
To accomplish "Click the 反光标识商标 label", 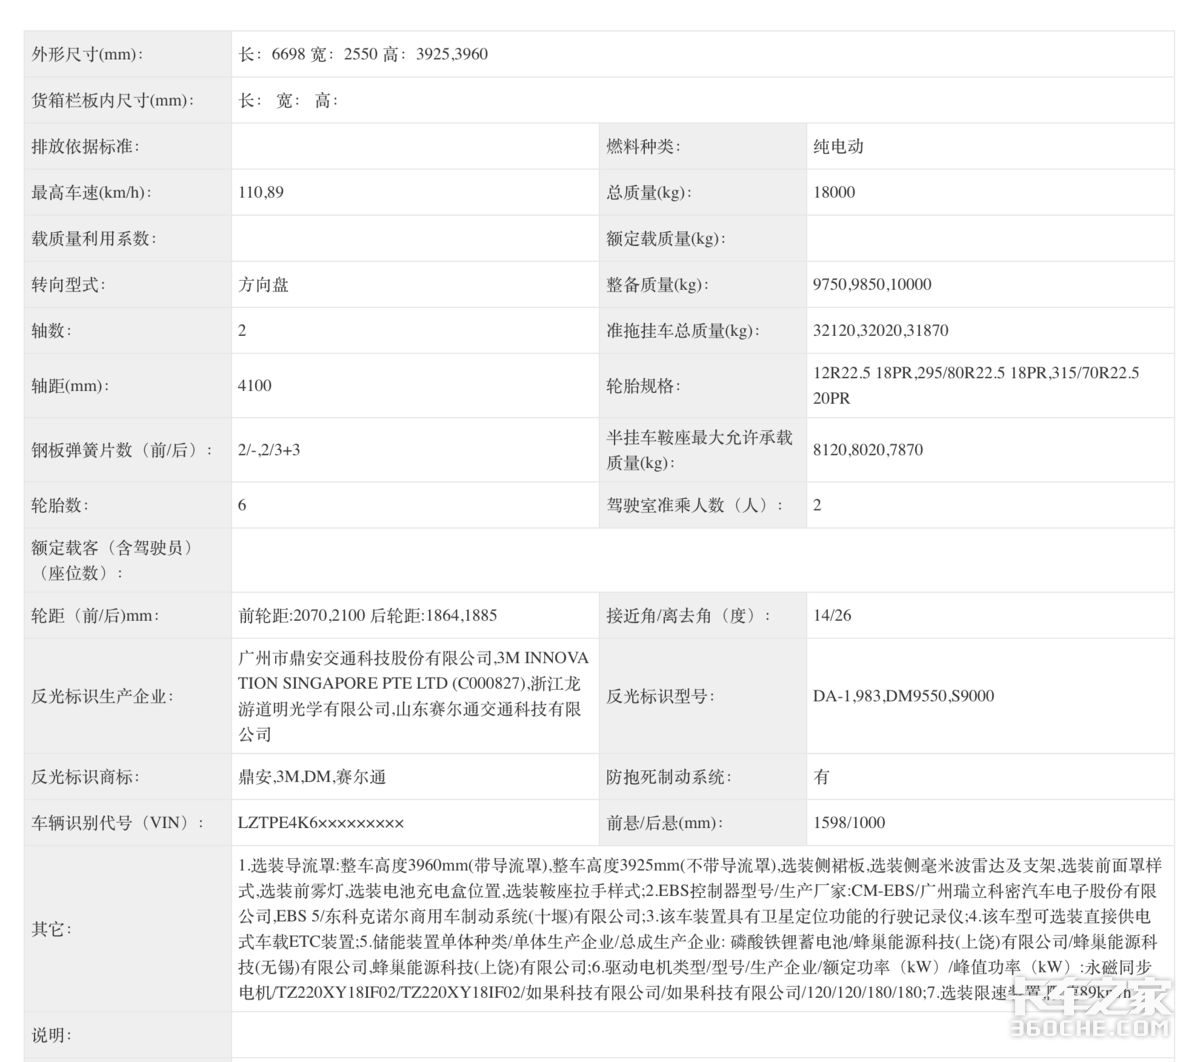I will click(x=85, y=777).
